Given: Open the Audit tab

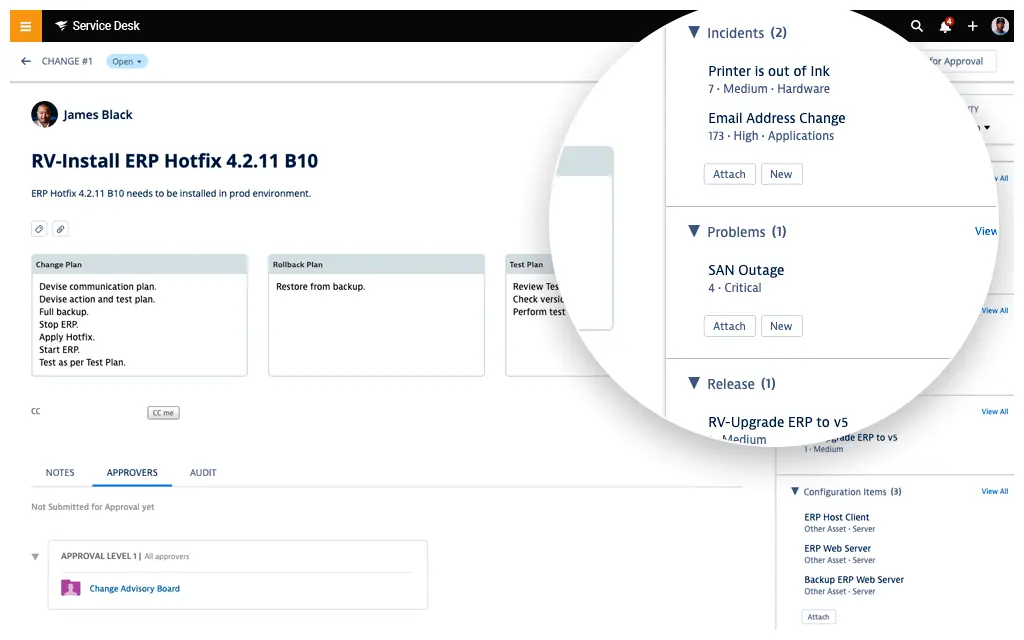Looking at the screenshot, I should (203, 472).
